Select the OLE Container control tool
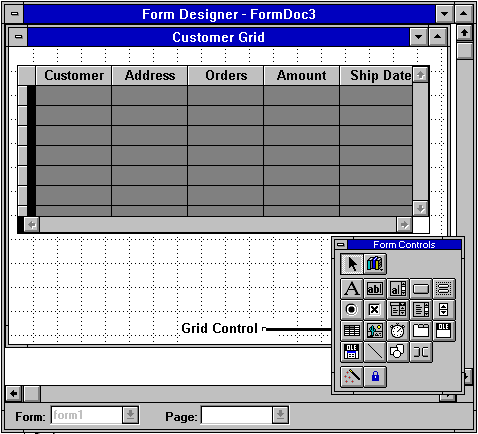The height and width of the screenshot is (434, 478). [444, 331]
